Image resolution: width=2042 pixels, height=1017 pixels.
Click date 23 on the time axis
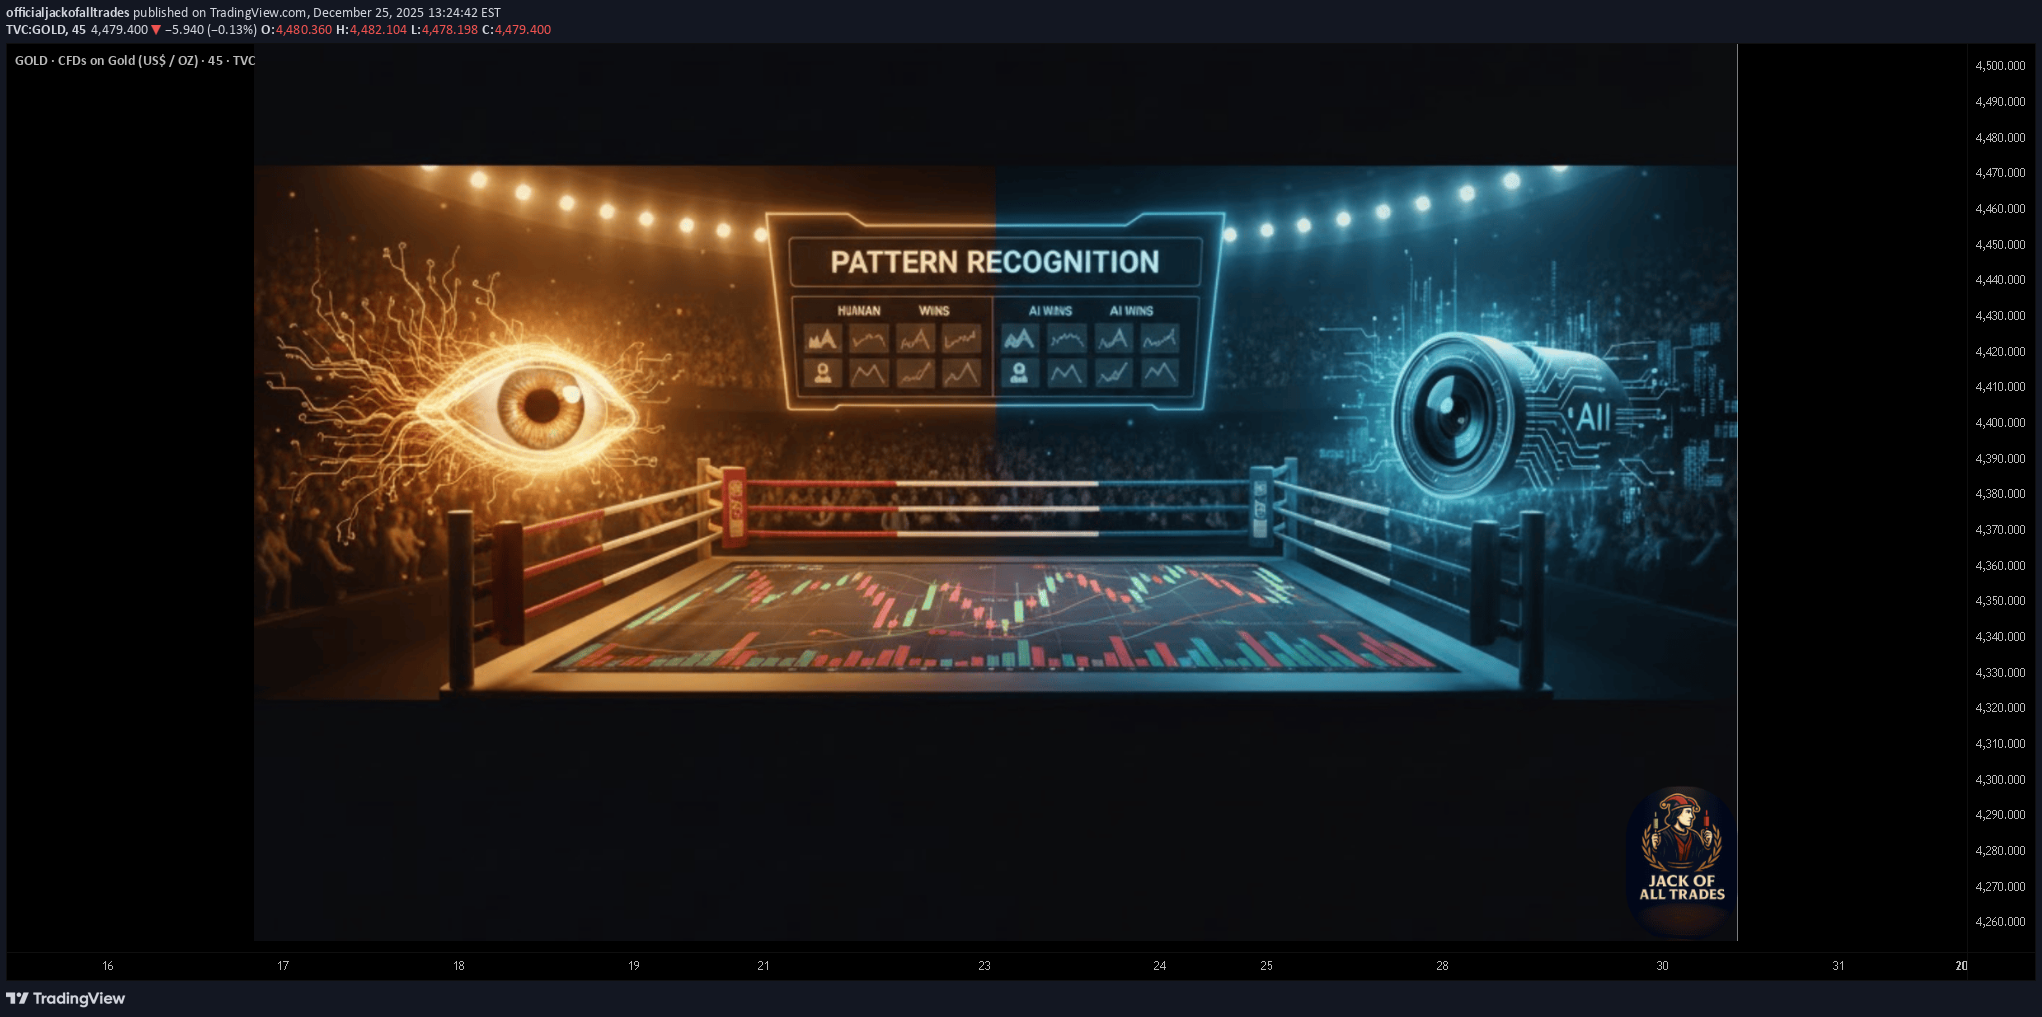984,966
